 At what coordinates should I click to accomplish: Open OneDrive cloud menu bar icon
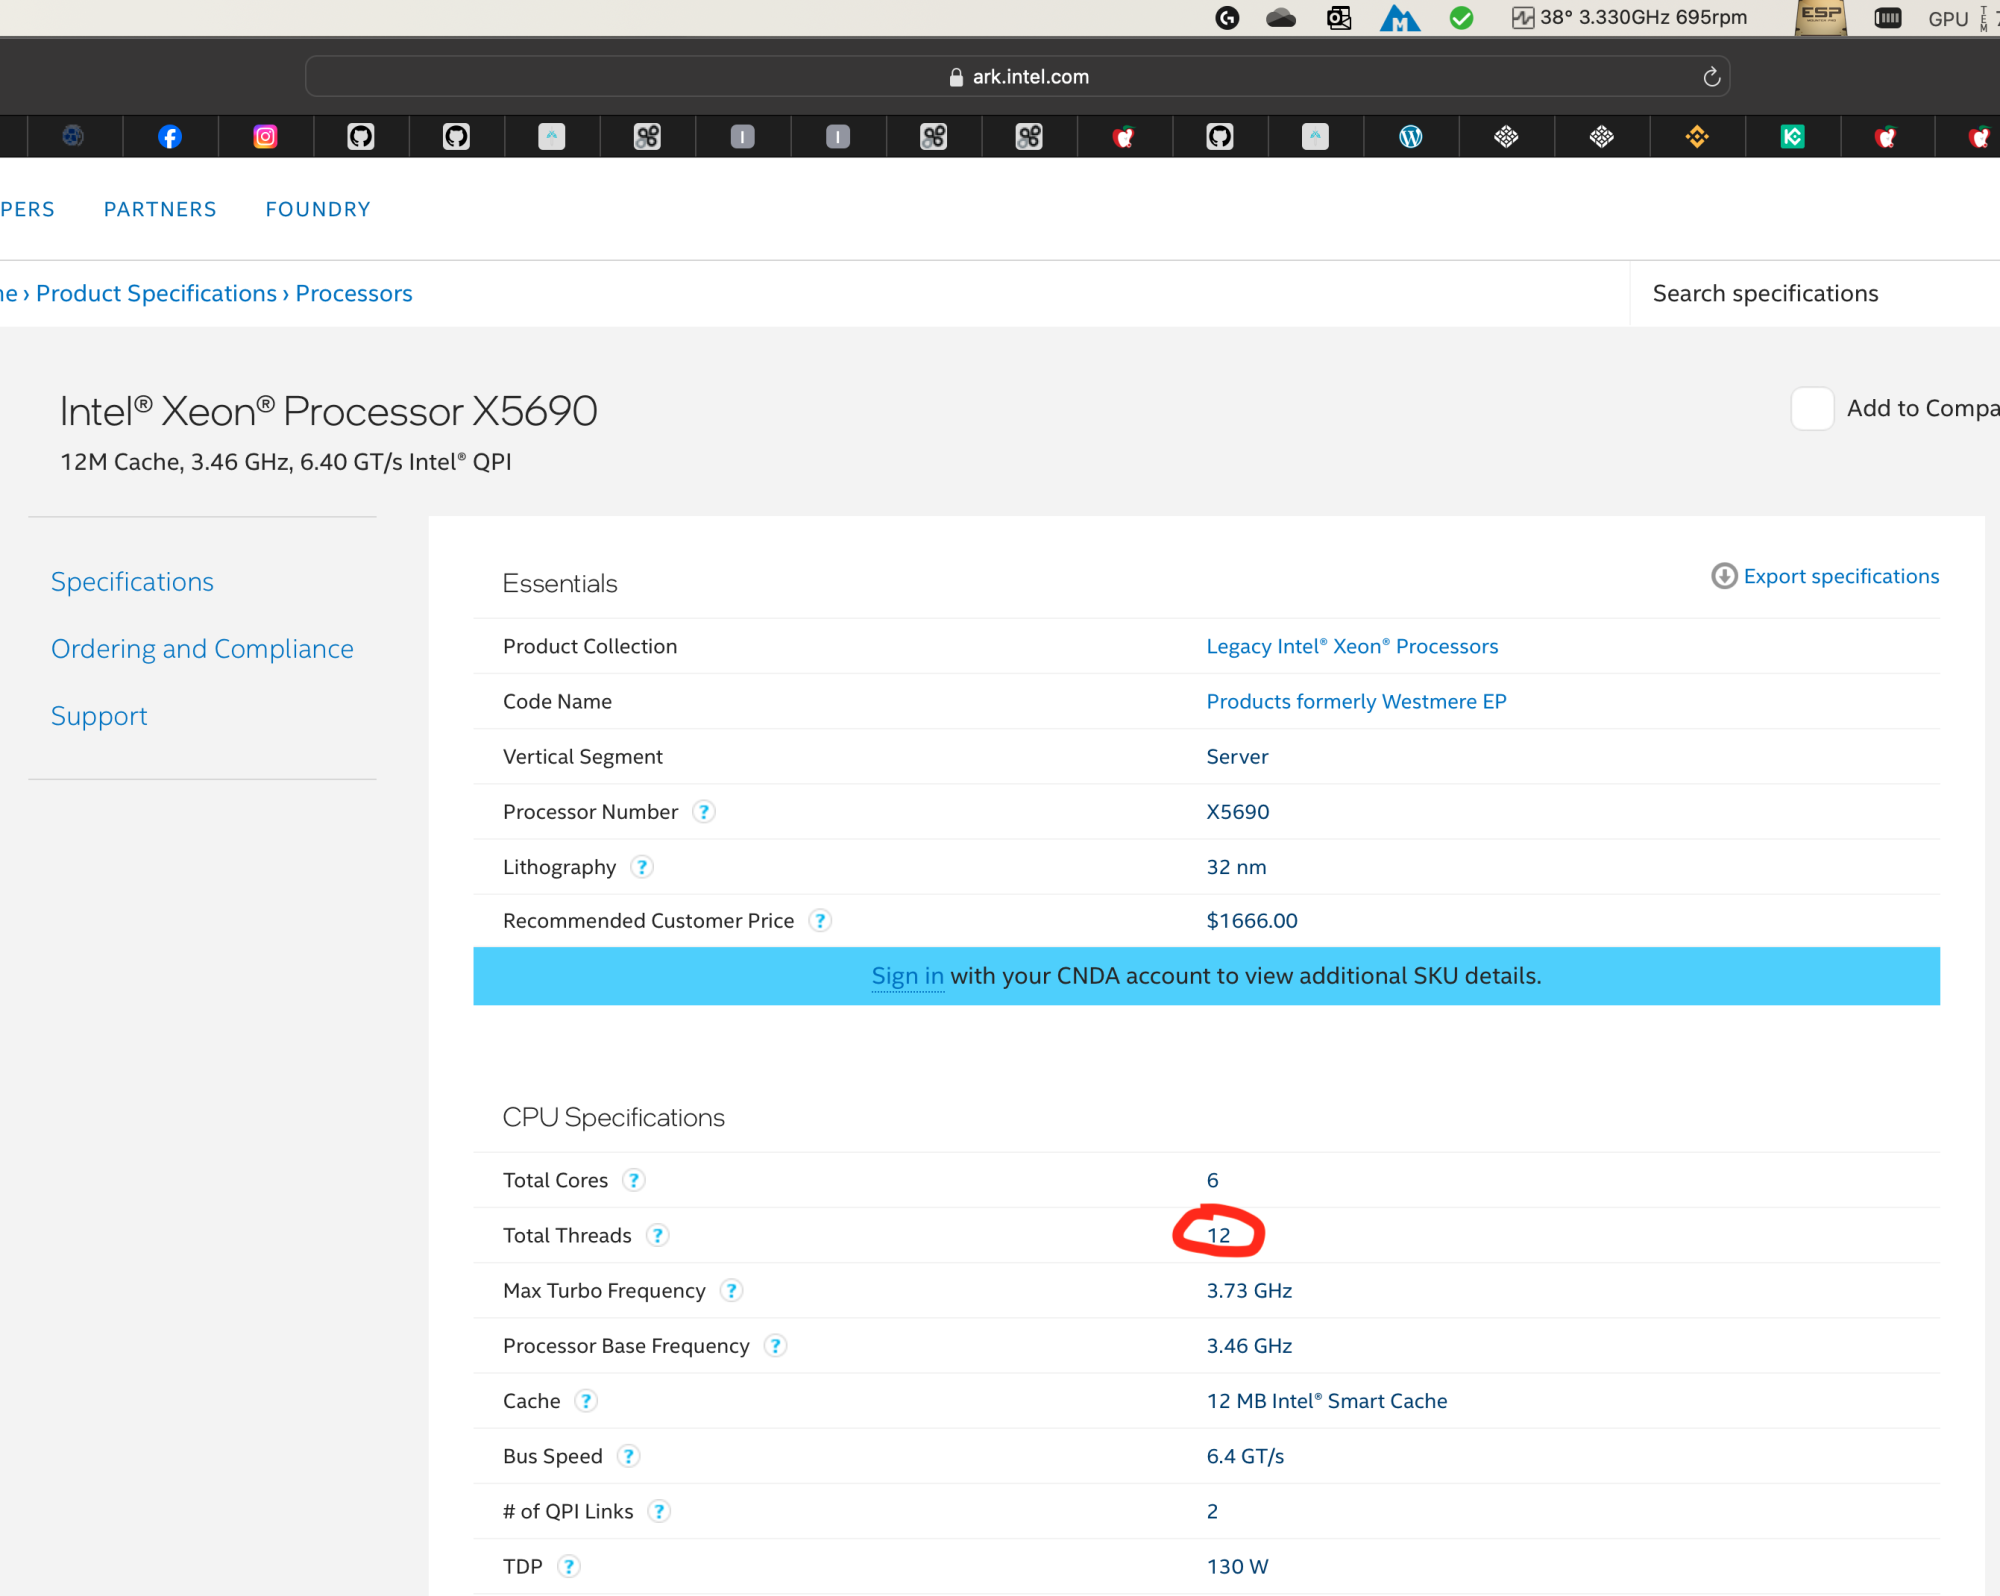pyautogui.click(x=1281, y=17)
